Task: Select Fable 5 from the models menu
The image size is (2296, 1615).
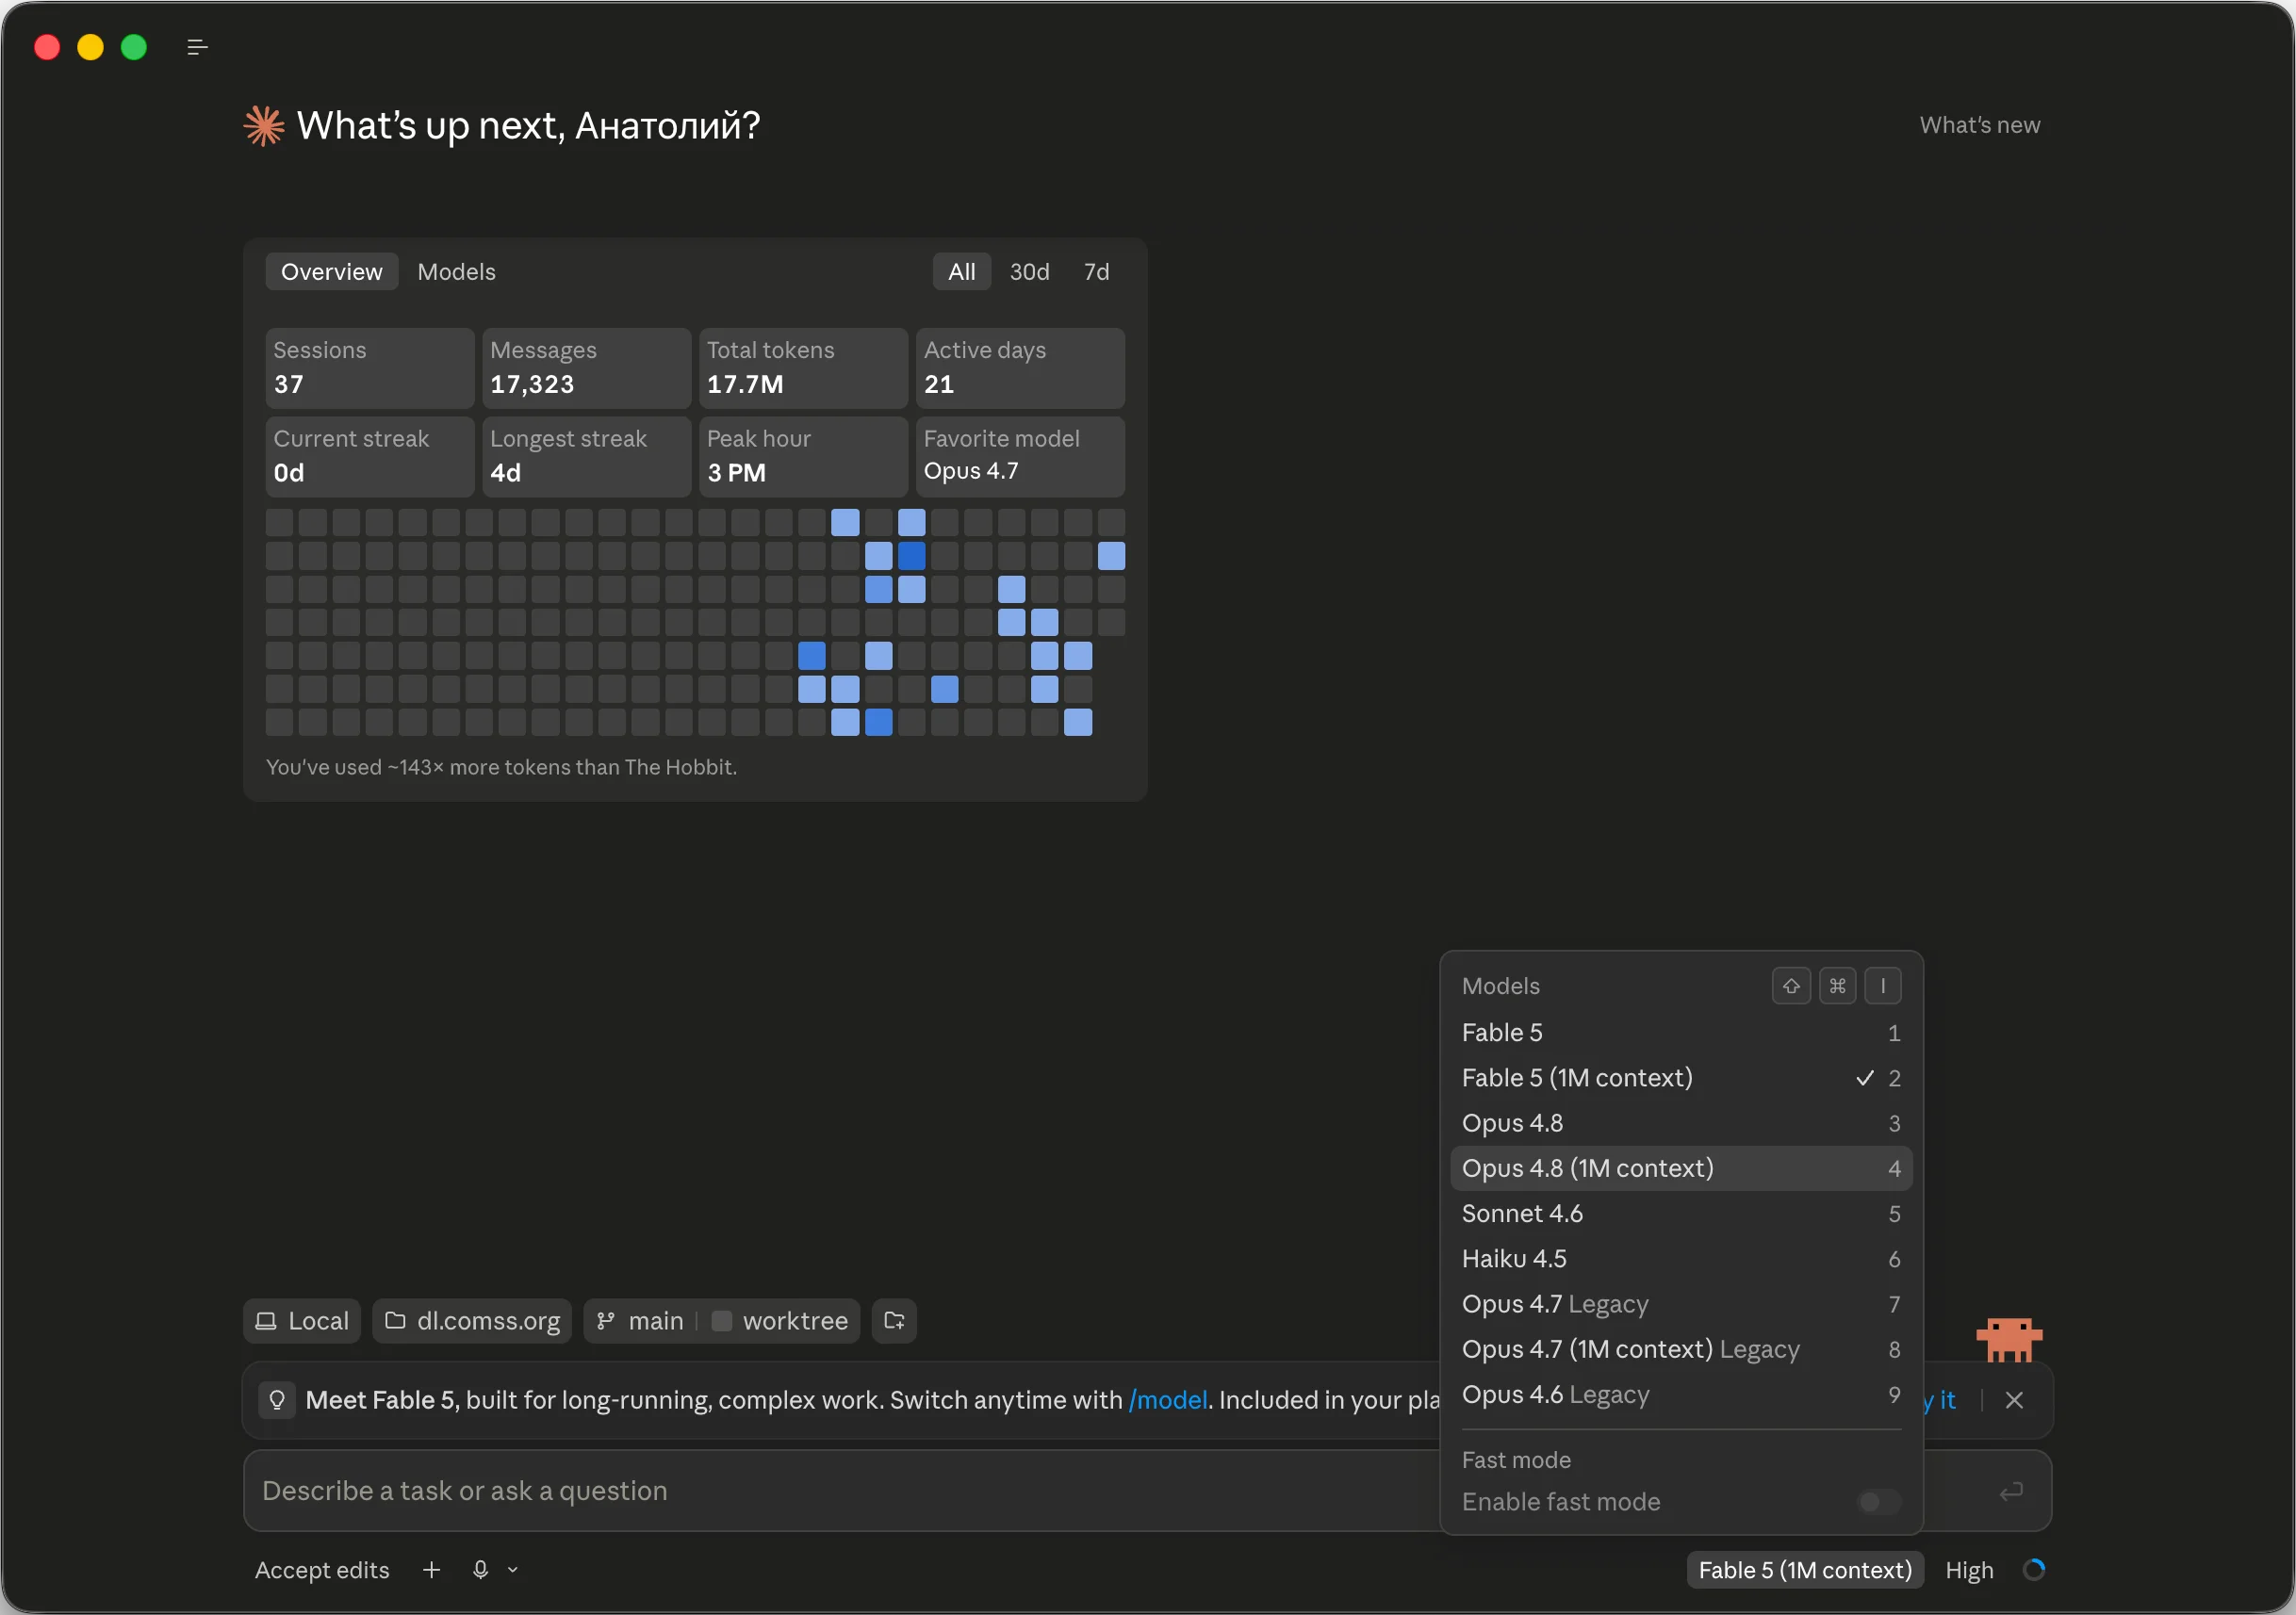Action: point(1681,1033)
